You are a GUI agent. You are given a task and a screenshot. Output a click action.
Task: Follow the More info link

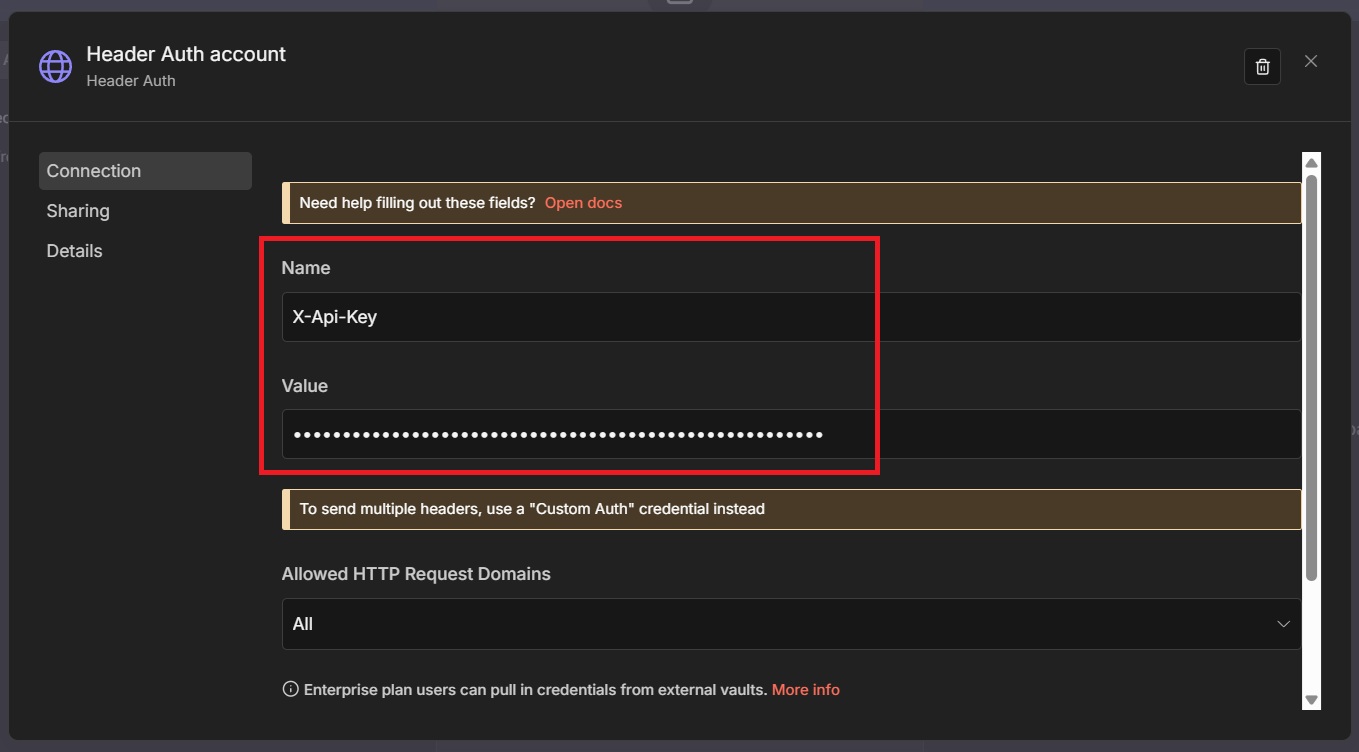tap(805, 690)
